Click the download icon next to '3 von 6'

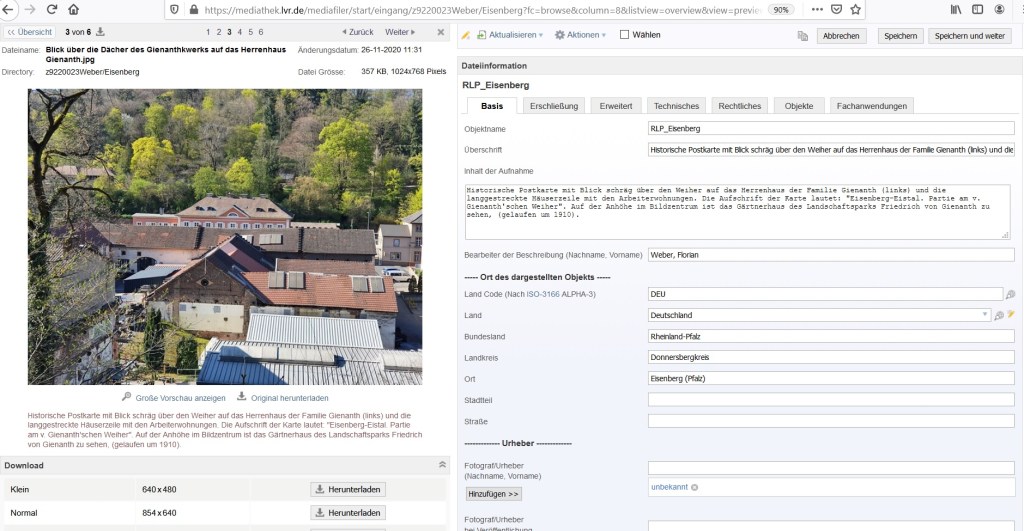[x=100, y=32]
